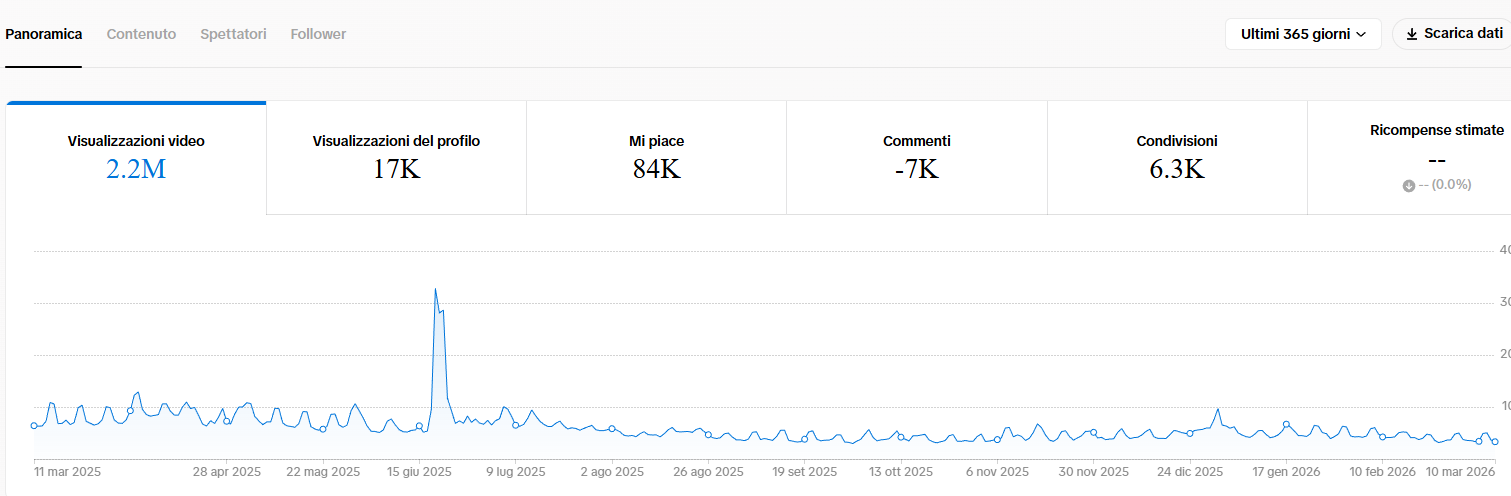Click the data point above 30 nov 2025
1511x496 pixels.
tap(1093, 433)
